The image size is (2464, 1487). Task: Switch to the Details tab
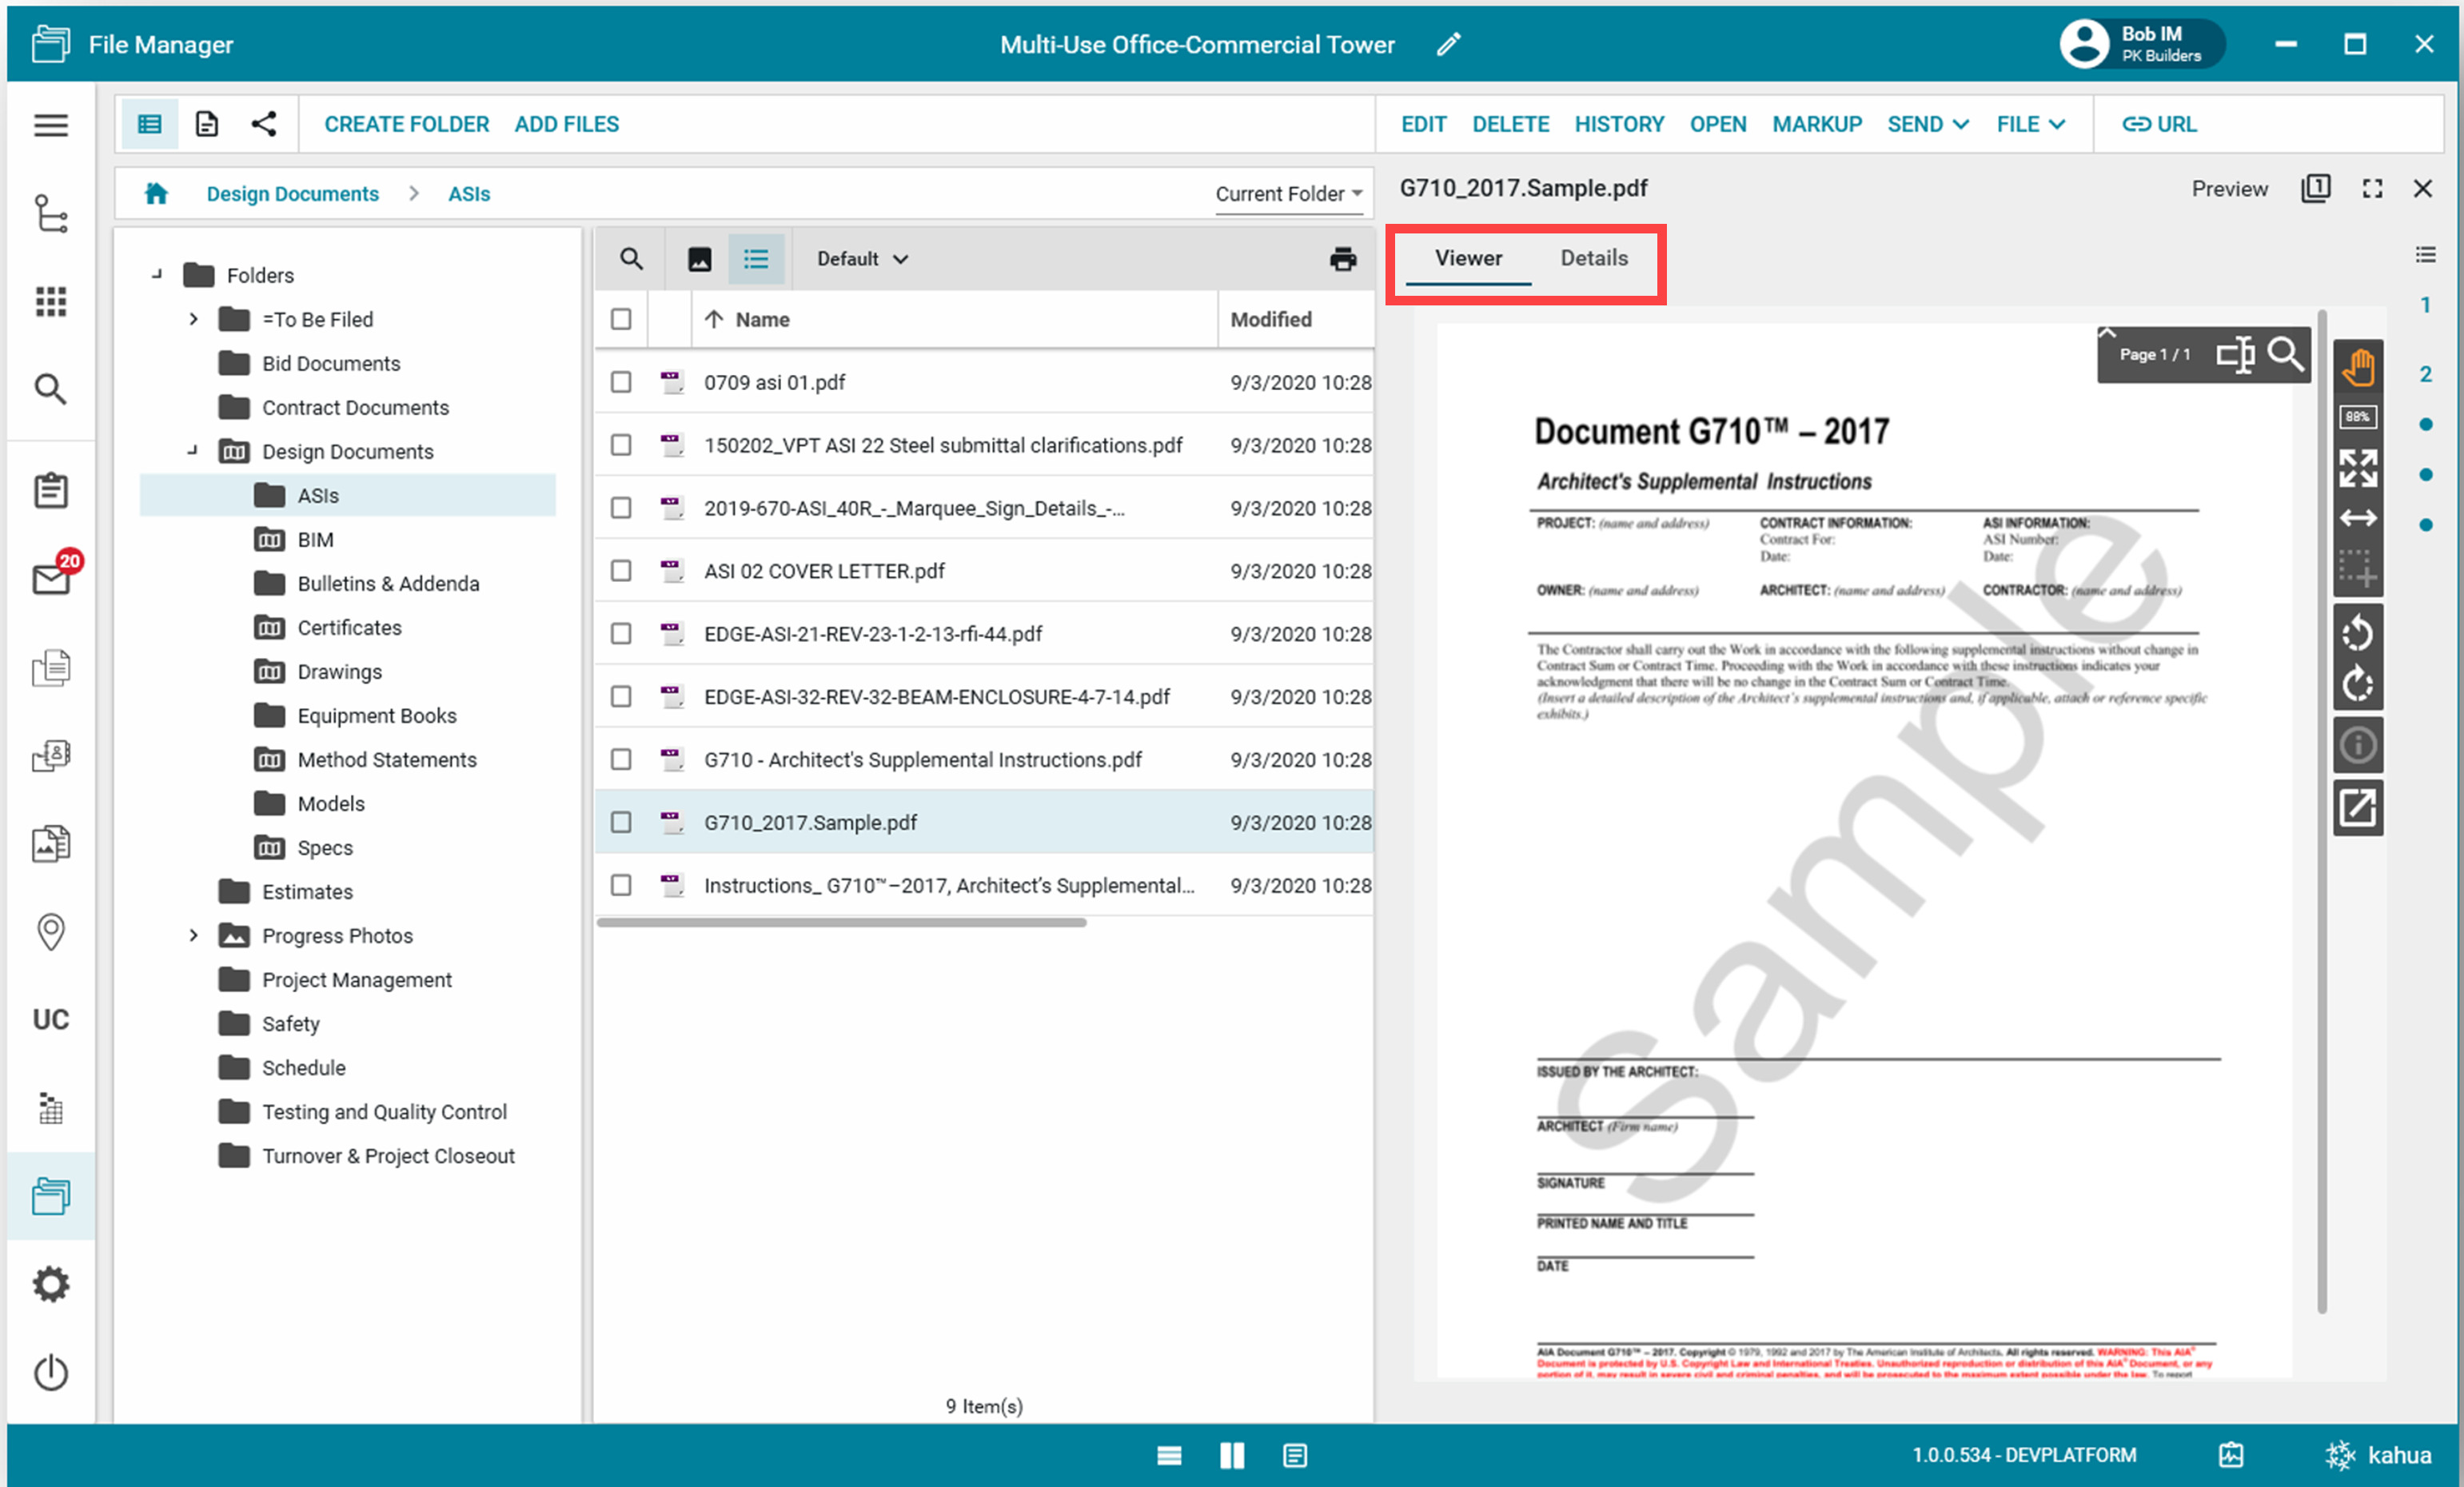[x=1593, y=258]
